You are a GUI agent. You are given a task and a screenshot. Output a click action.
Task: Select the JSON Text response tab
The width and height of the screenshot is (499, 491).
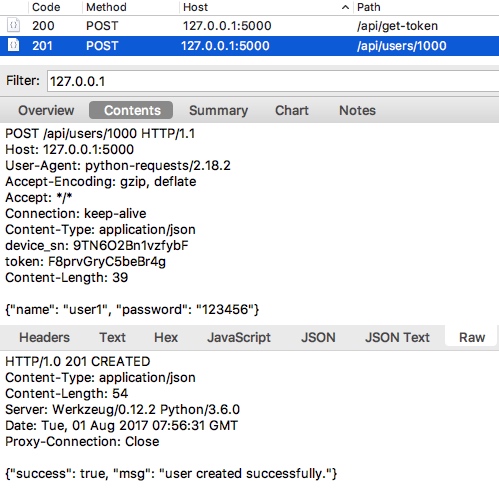[x=397, y=337]
